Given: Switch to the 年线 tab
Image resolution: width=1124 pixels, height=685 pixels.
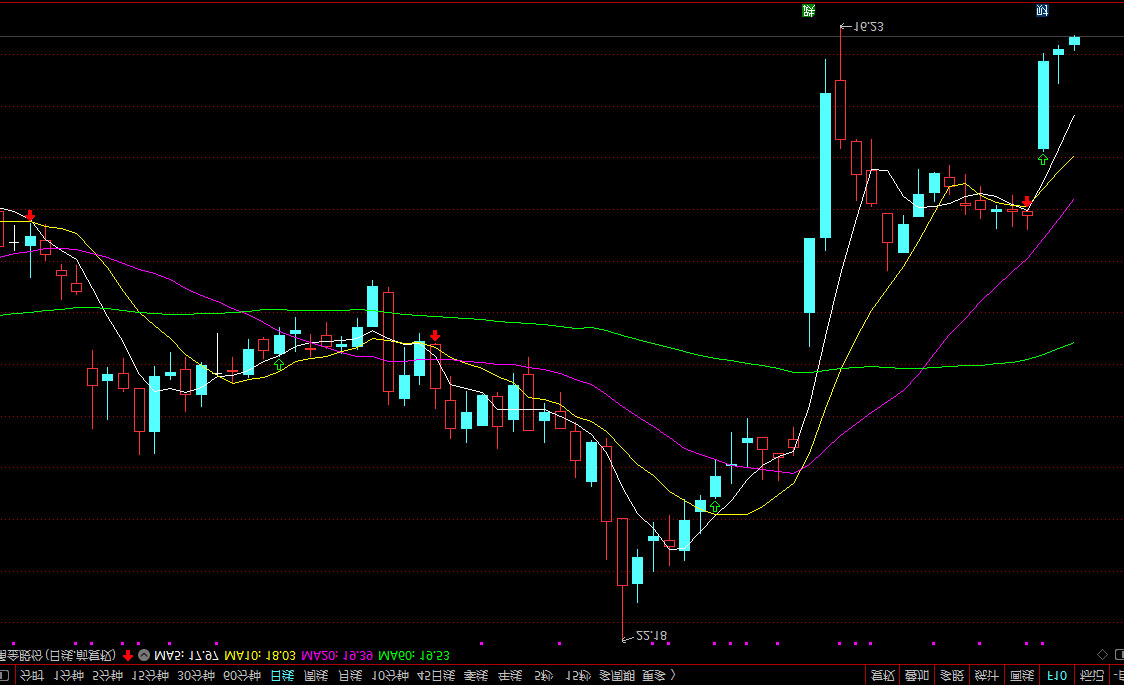Looking at the screenshot, I should [x=510, y=676].
